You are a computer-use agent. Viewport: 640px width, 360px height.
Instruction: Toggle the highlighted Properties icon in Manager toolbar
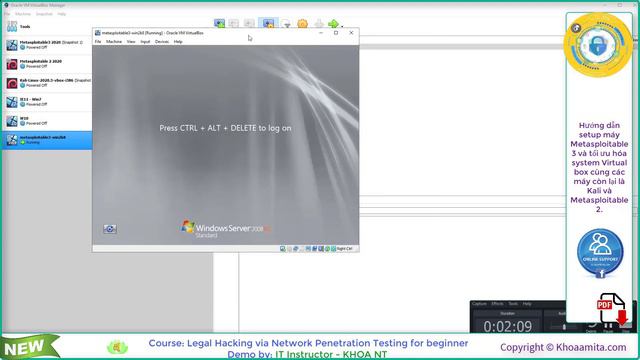coord(268,23)
